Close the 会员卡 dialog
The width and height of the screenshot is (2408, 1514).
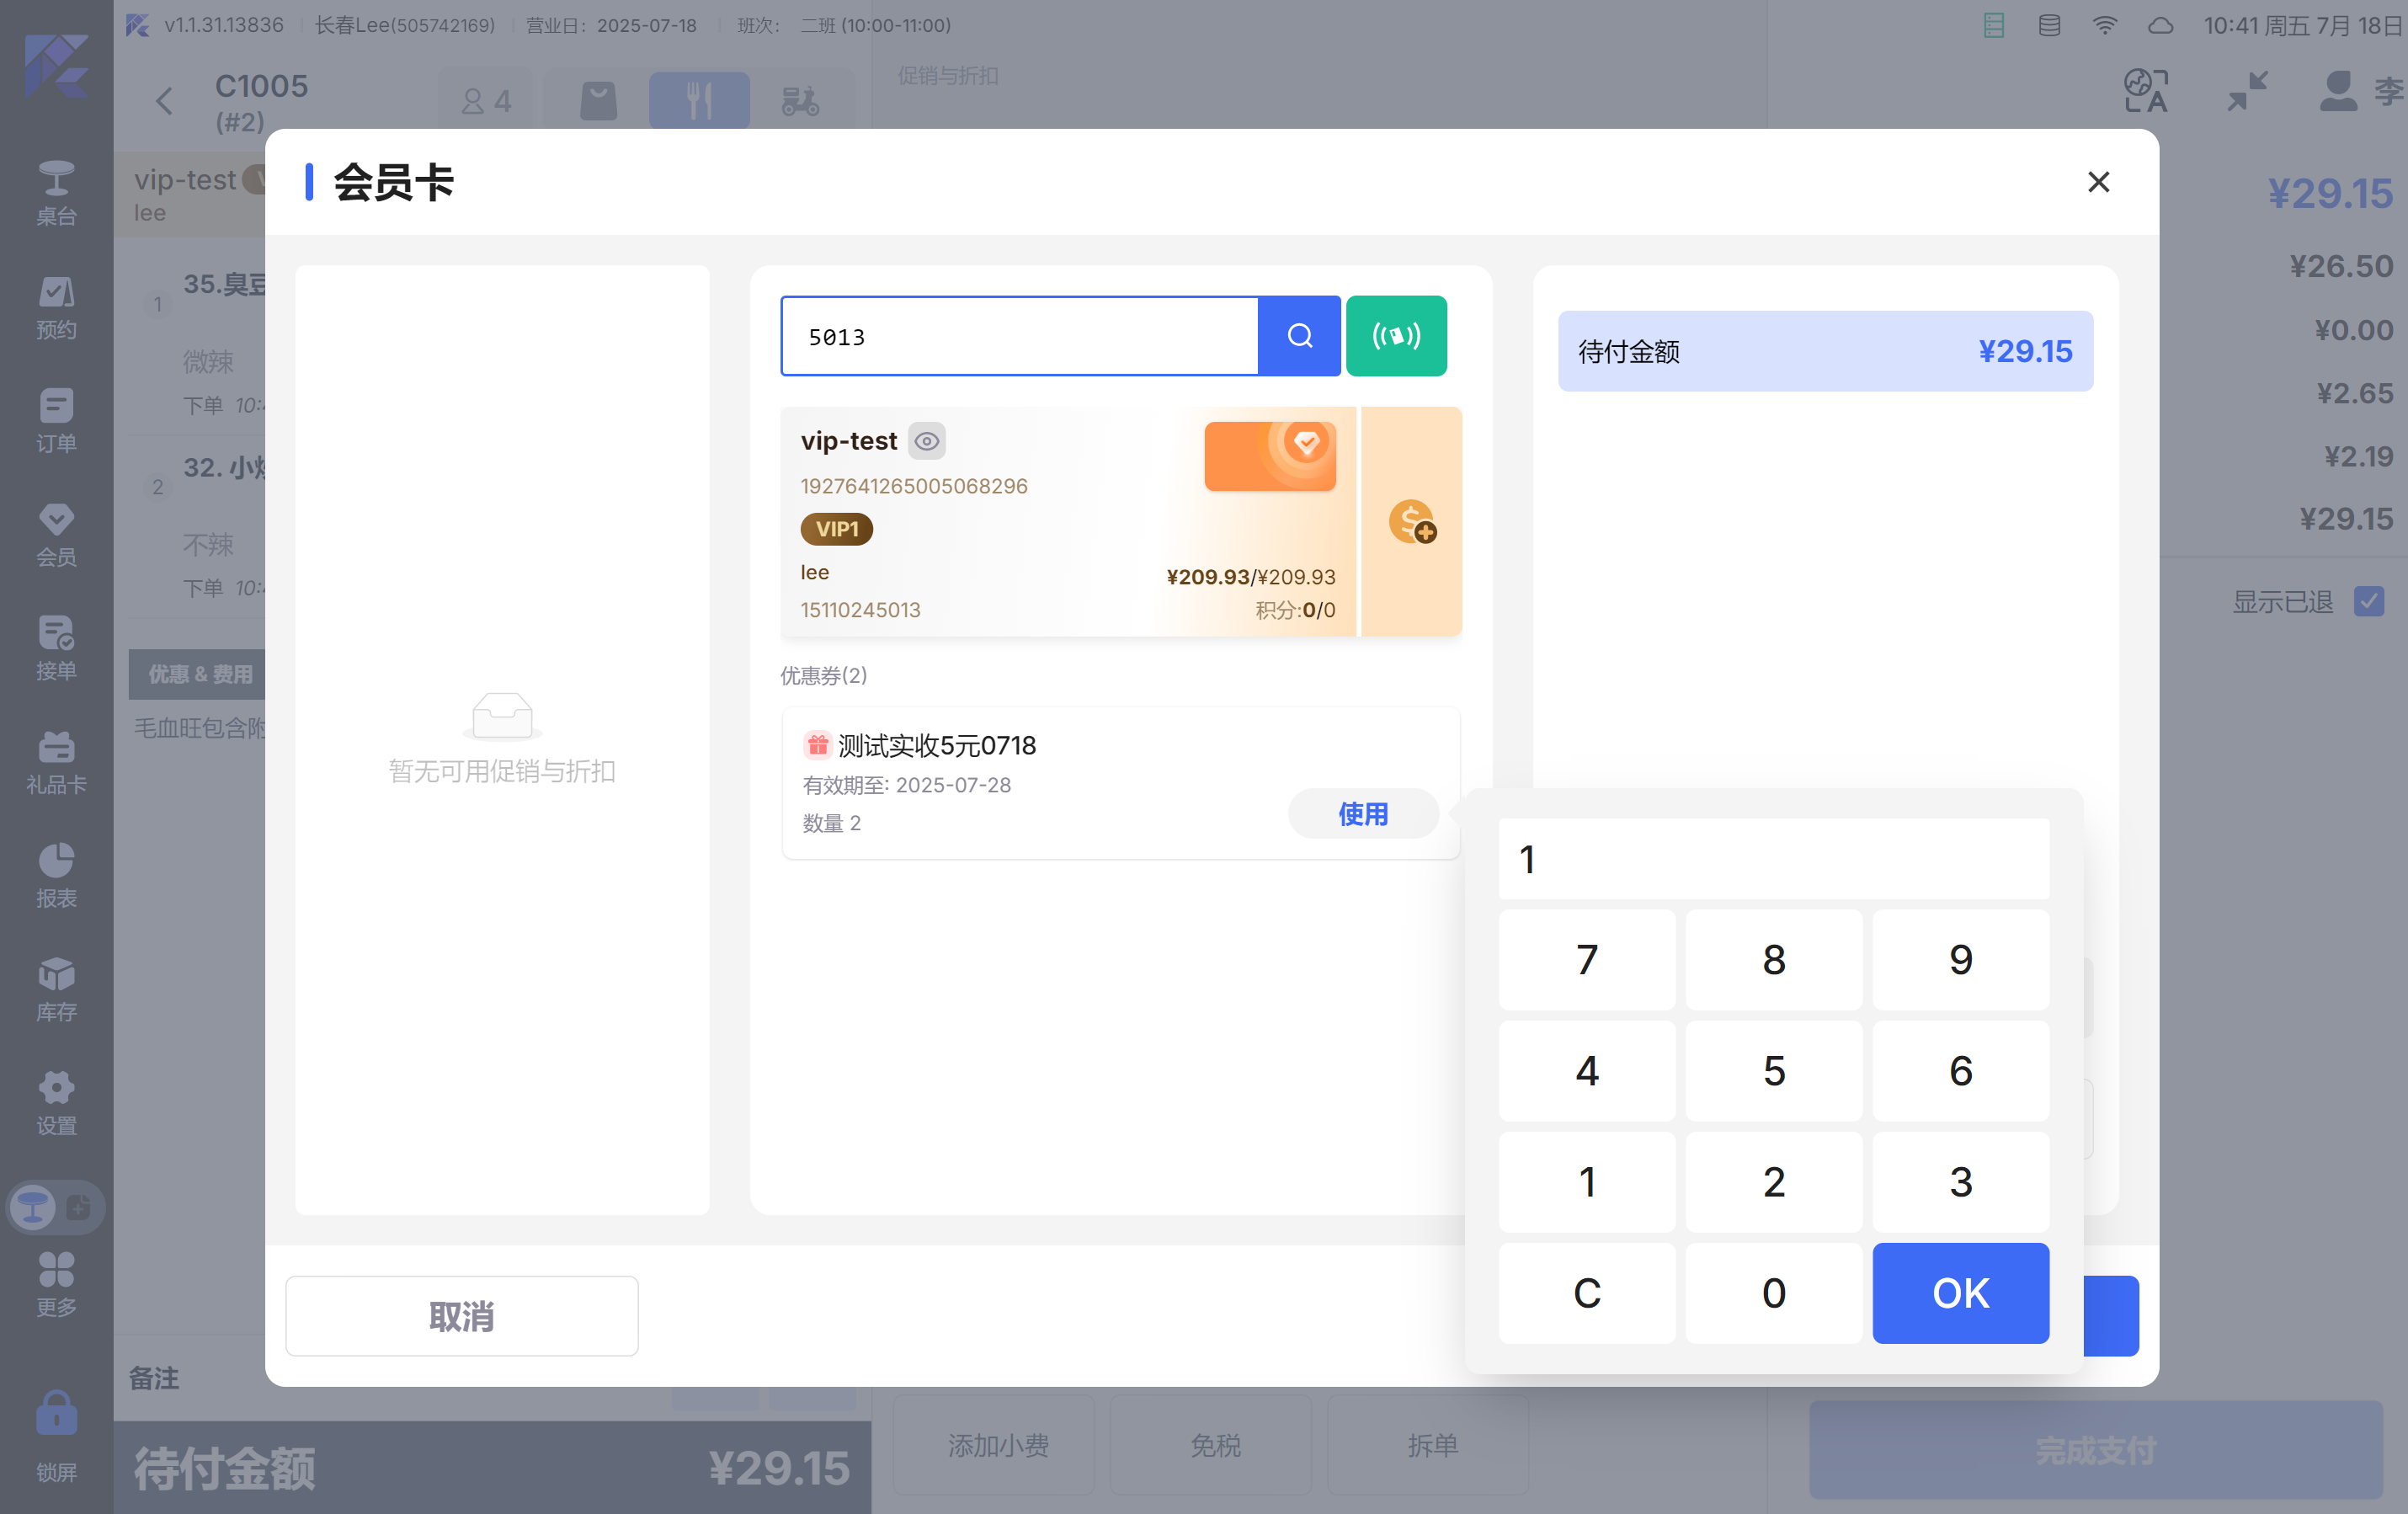(2099, 182)
